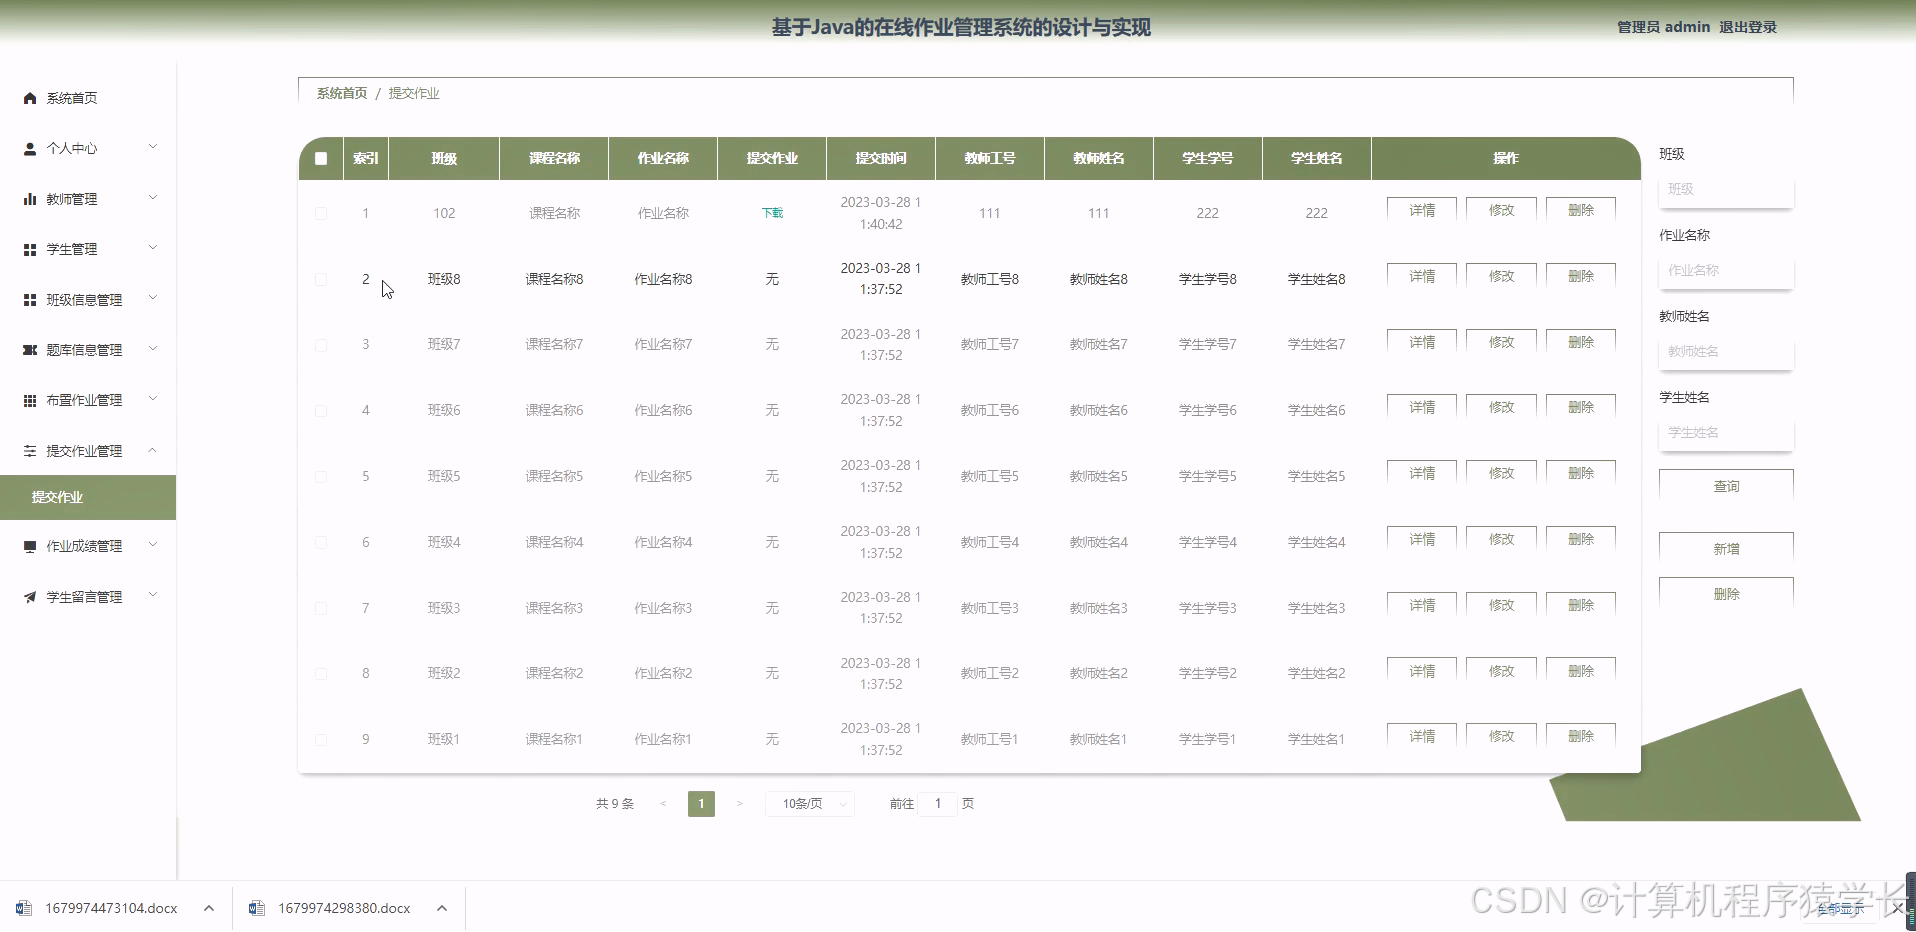
Task: Click the 退出登录 link
Action: (x=1748, y=27)
